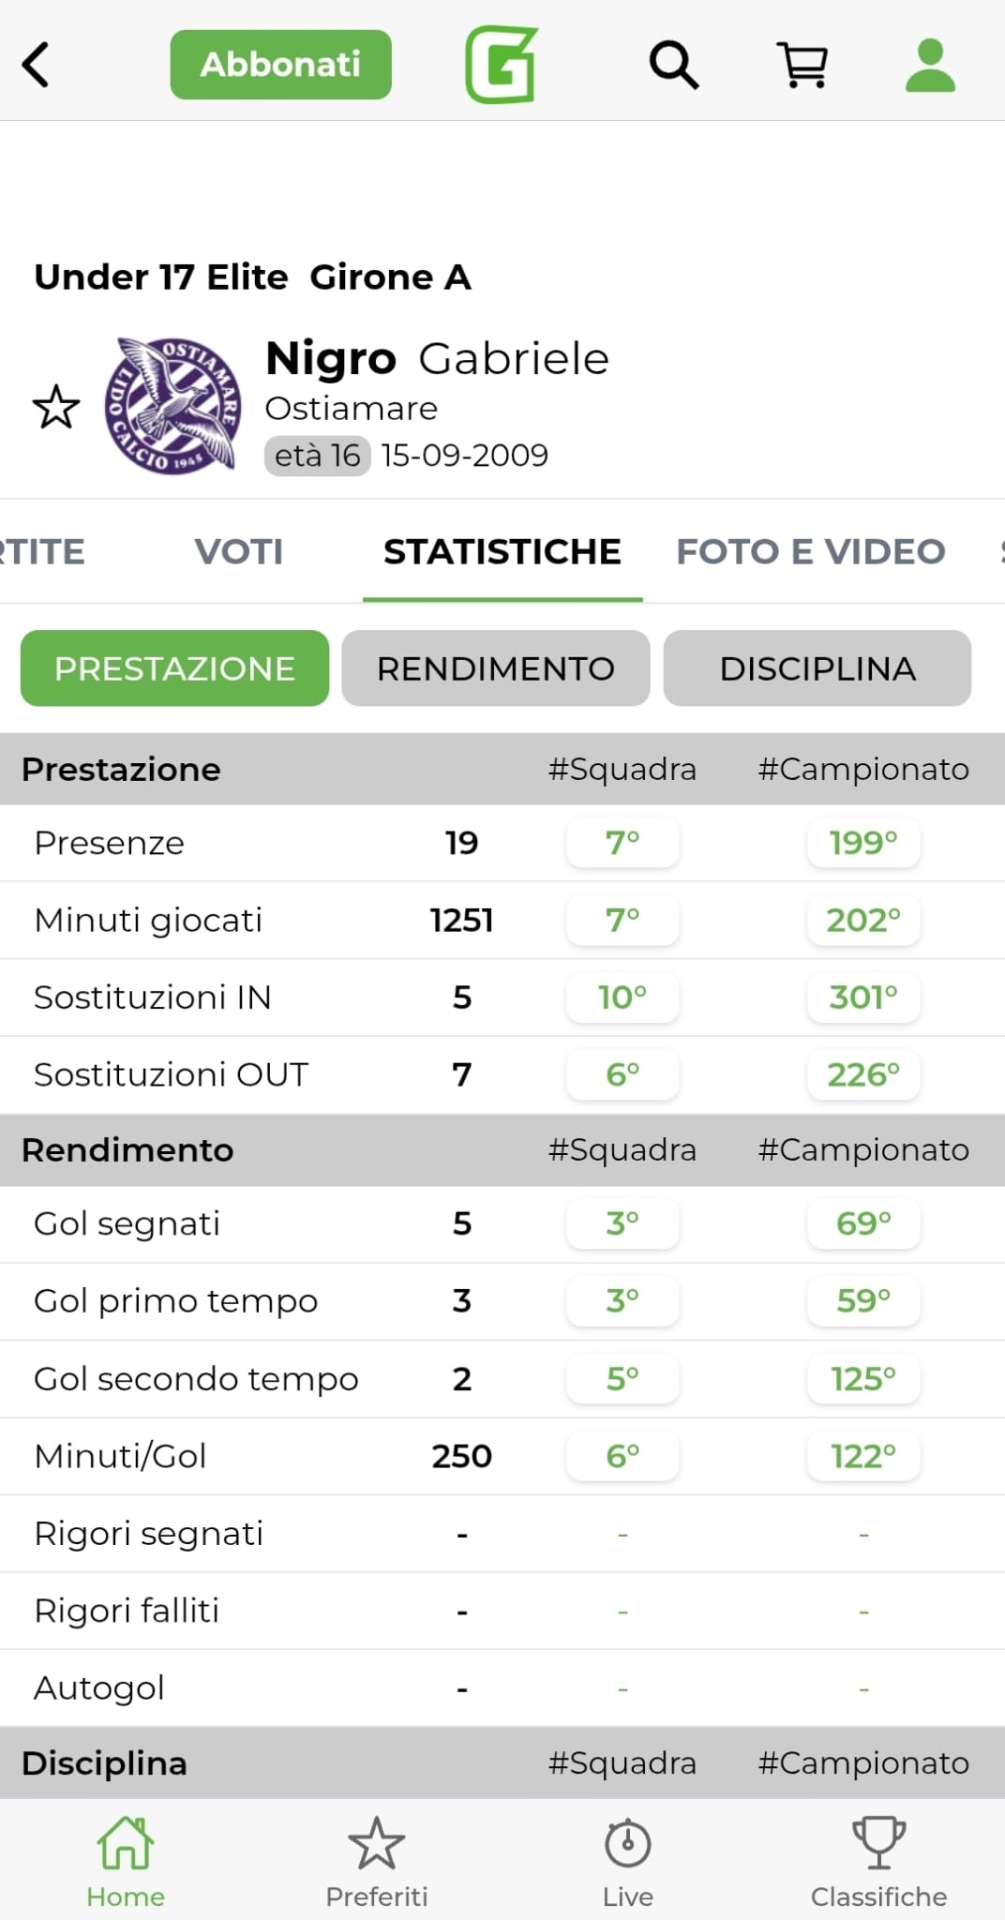
Task: Open the user profile icon
Action: (930, 65)
